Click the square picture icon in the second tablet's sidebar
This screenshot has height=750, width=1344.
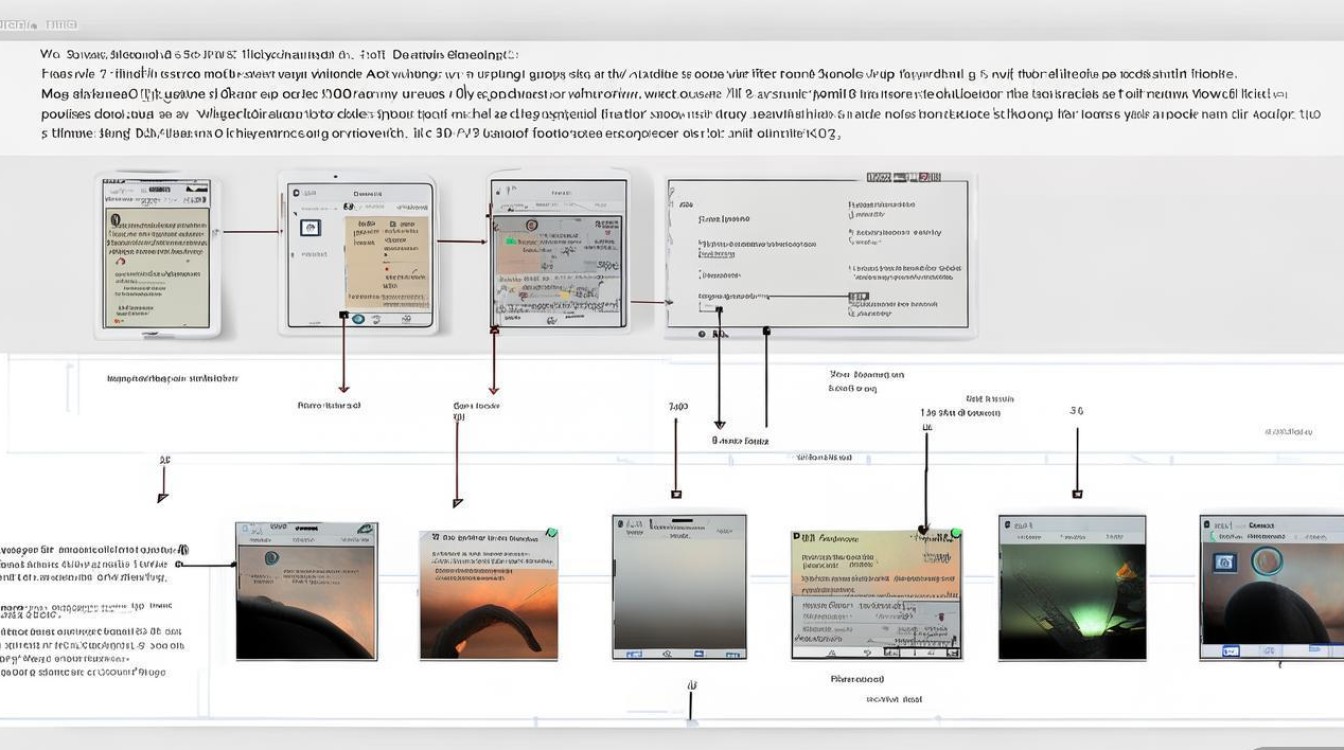310,228
